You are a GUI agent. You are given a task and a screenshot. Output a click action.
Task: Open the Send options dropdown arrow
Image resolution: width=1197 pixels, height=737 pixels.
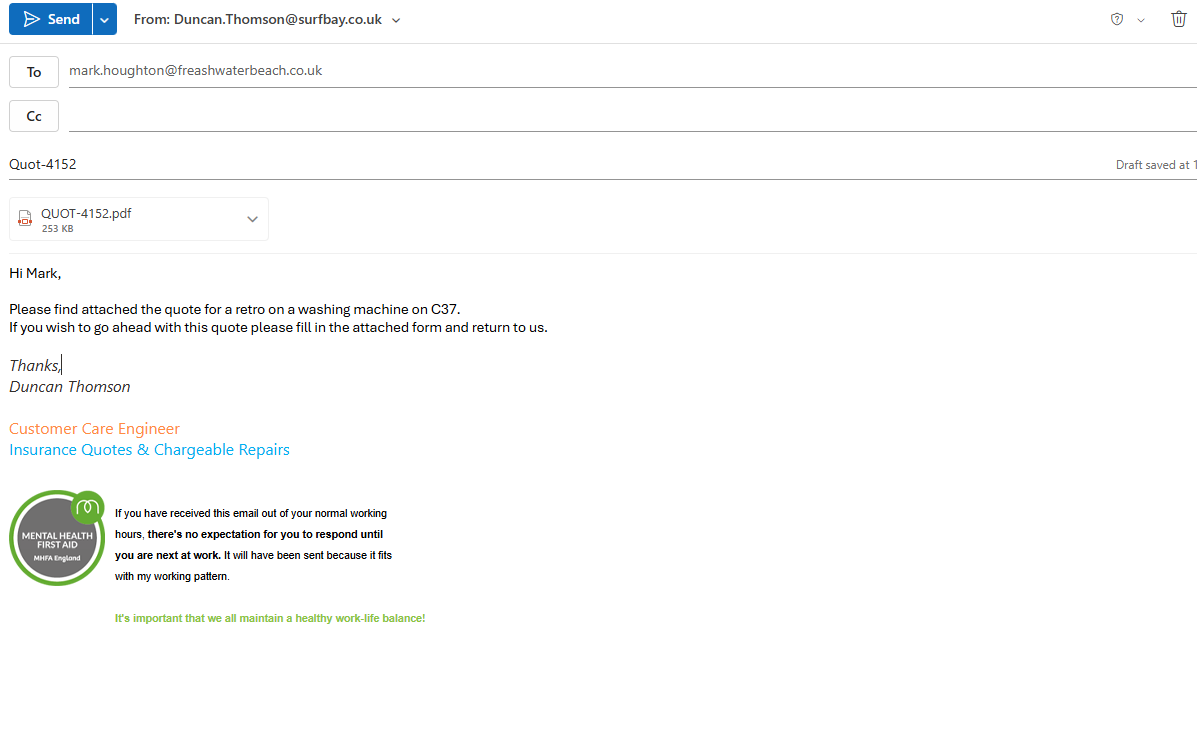click(105, 19)
